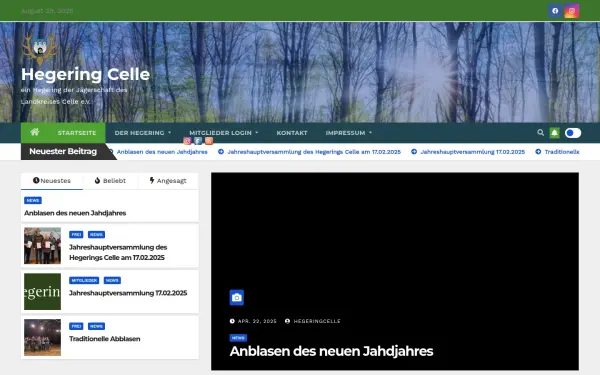Expand the Mitglieder Login dropdown arrow
Image resolution: width=600 pixels, height=375 pixels.
click(257, 133)
